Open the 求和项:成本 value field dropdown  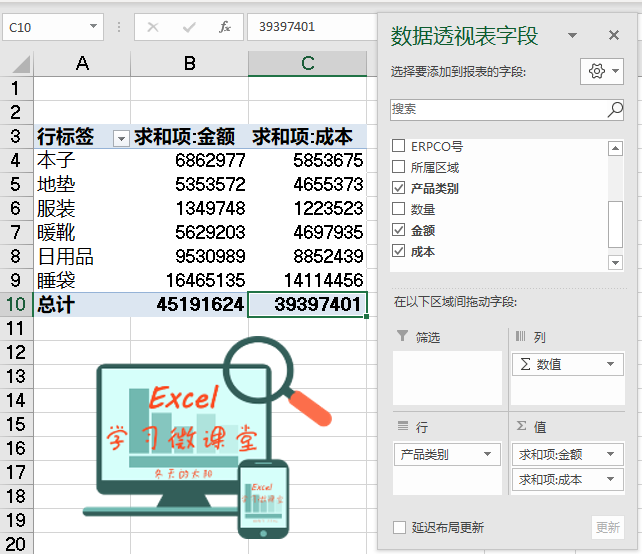[610, 479]
